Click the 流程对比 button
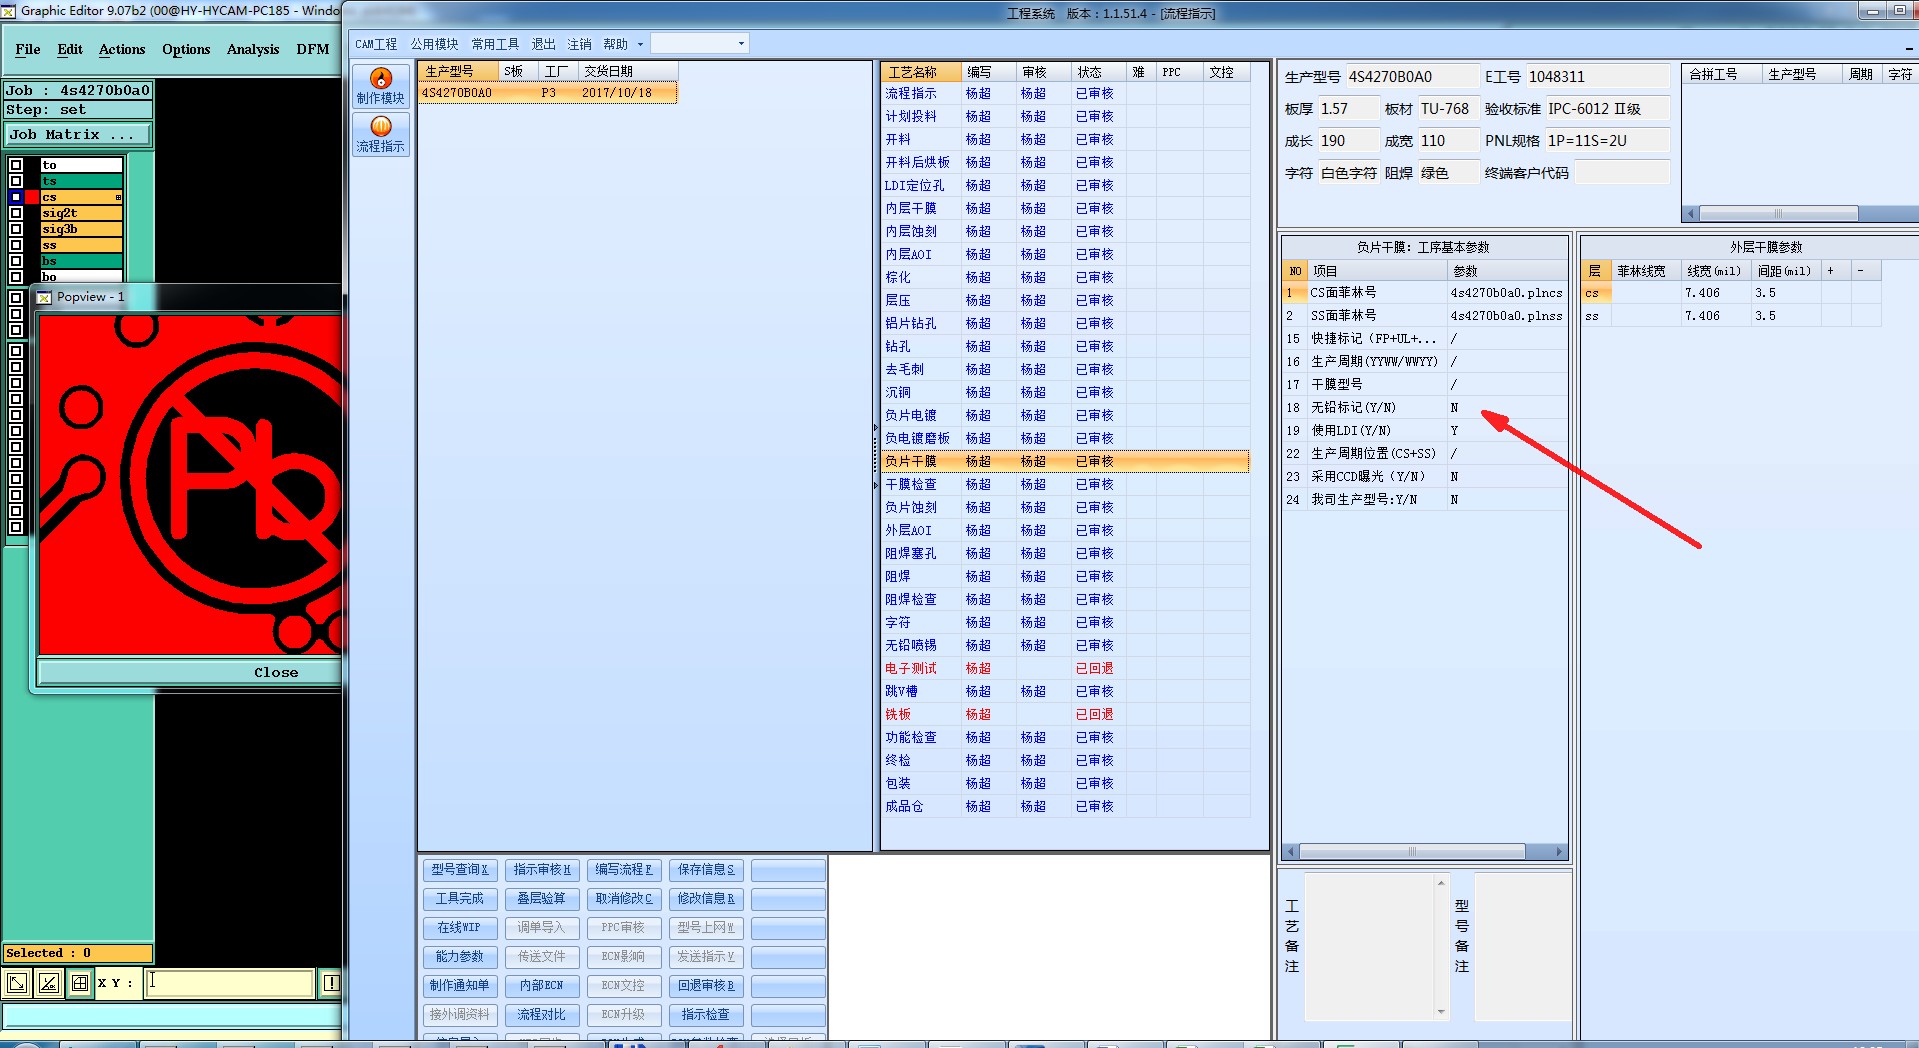The height and width of the screenshot is (1048, 1919). [542, 1015]
